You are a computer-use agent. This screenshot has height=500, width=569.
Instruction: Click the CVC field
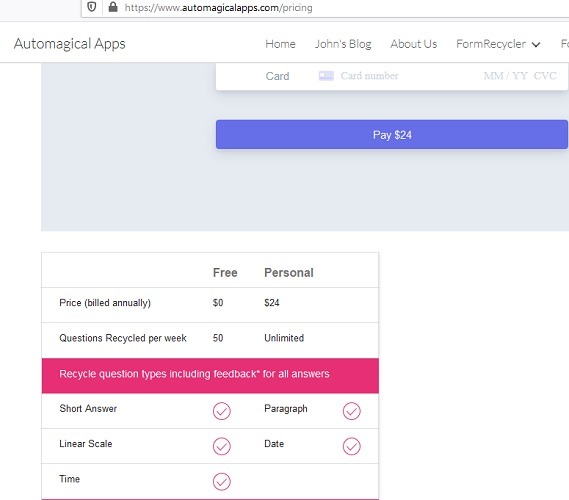point(545,76)
